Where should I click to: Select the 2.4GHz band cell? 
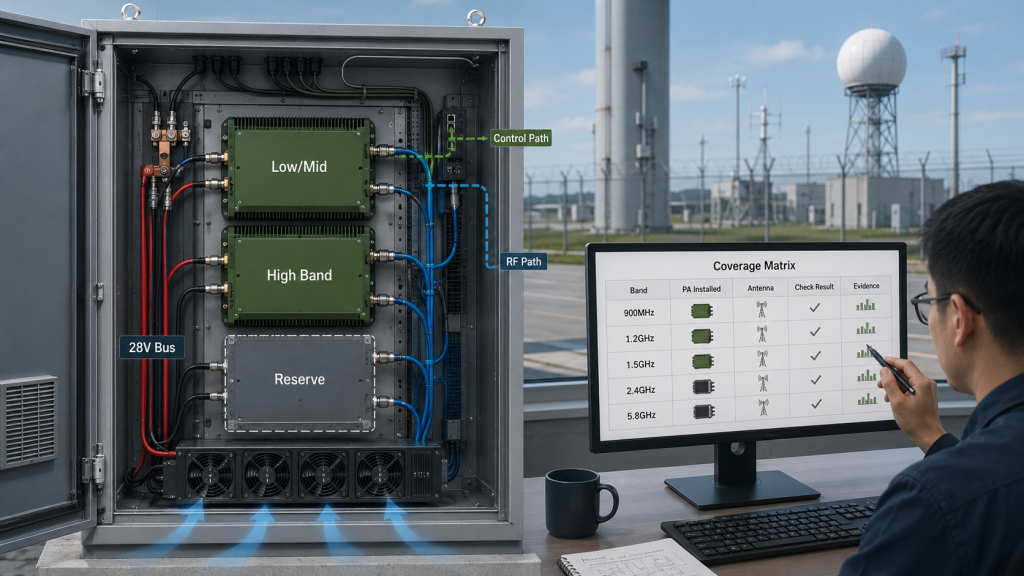641,390
